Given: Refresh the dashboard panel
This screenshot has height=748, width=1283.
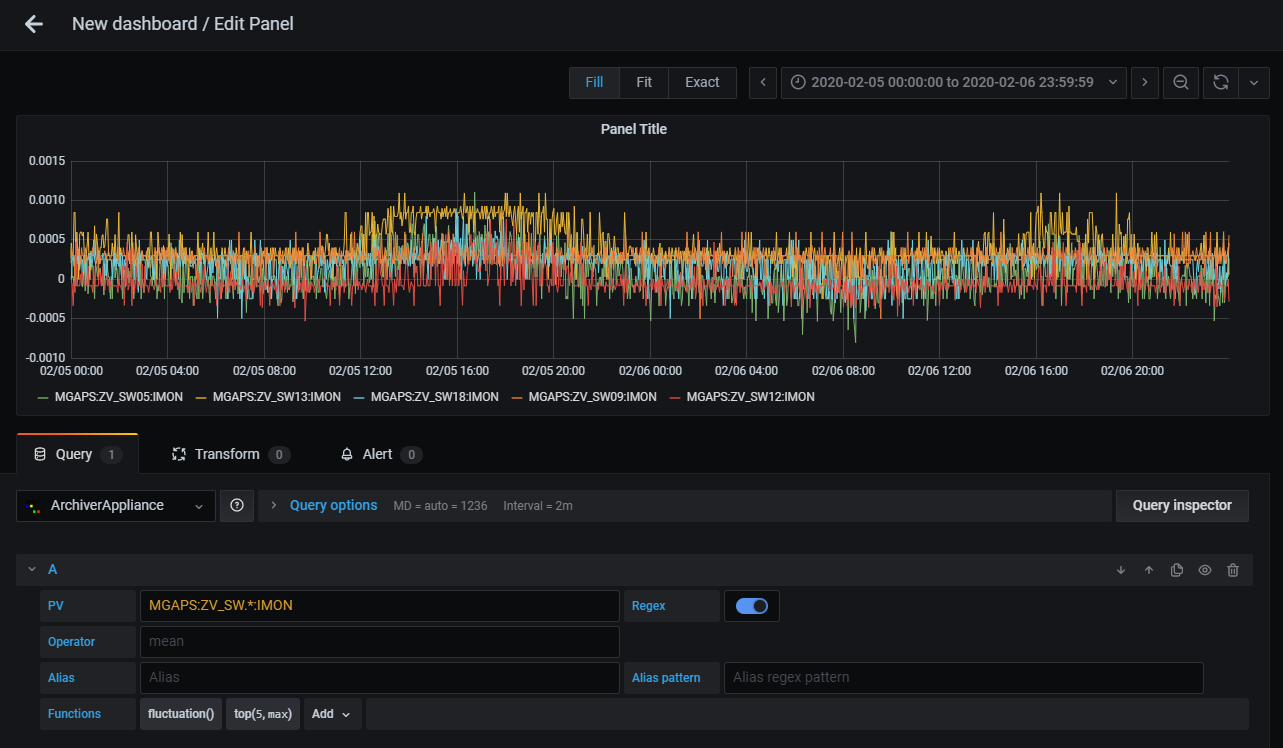Looking at the screenshot, I should (1220, 82).
